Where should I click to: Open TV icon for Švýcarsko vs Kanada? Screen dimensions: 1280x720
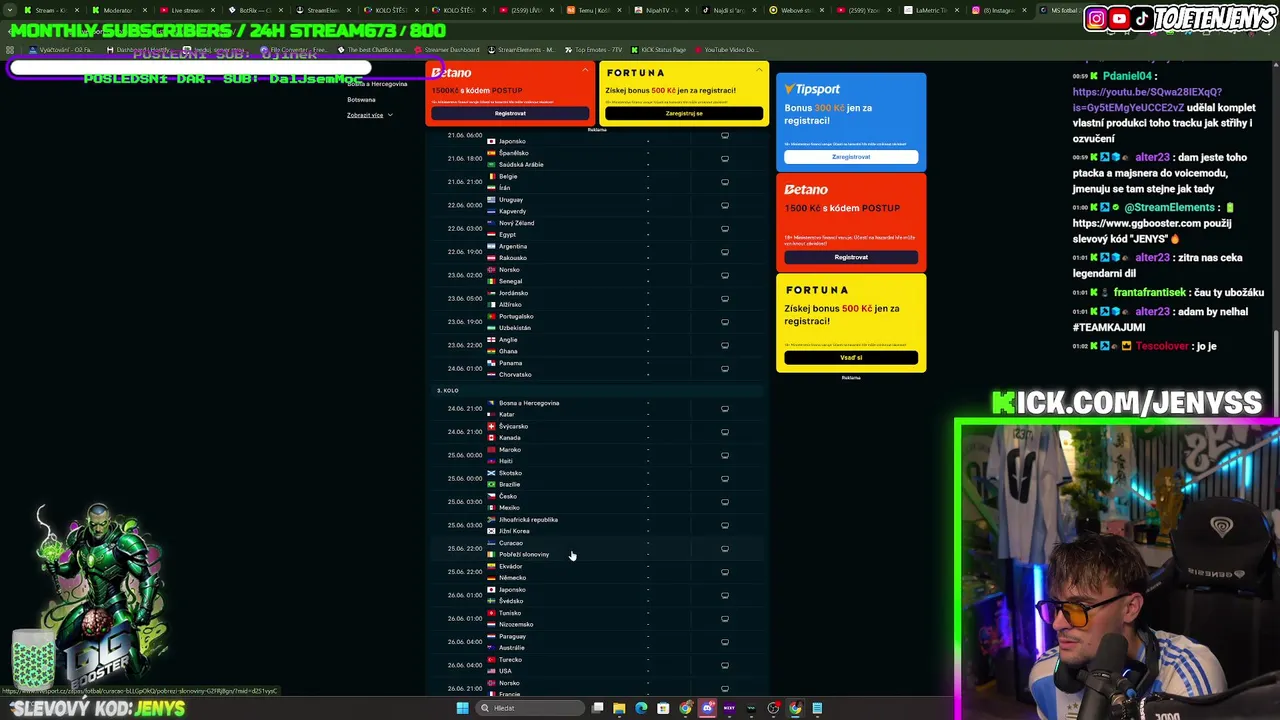coord(725,432)
